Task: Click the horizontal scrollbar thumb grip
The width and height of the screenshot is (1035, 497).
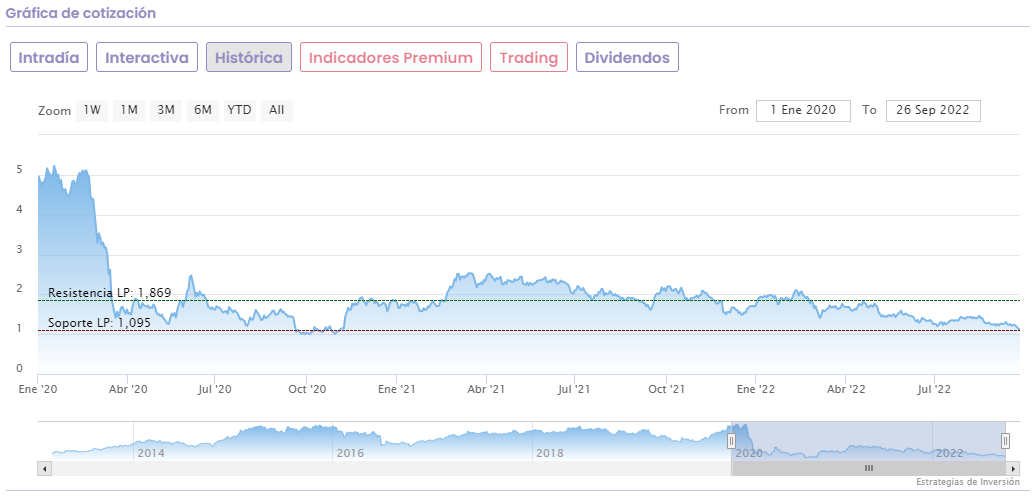Action: pos(869,468)
